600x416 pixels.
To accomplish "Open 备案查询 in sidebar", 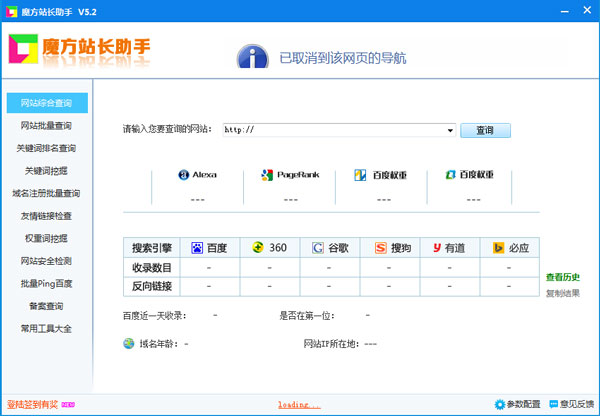I will (46, 306).
